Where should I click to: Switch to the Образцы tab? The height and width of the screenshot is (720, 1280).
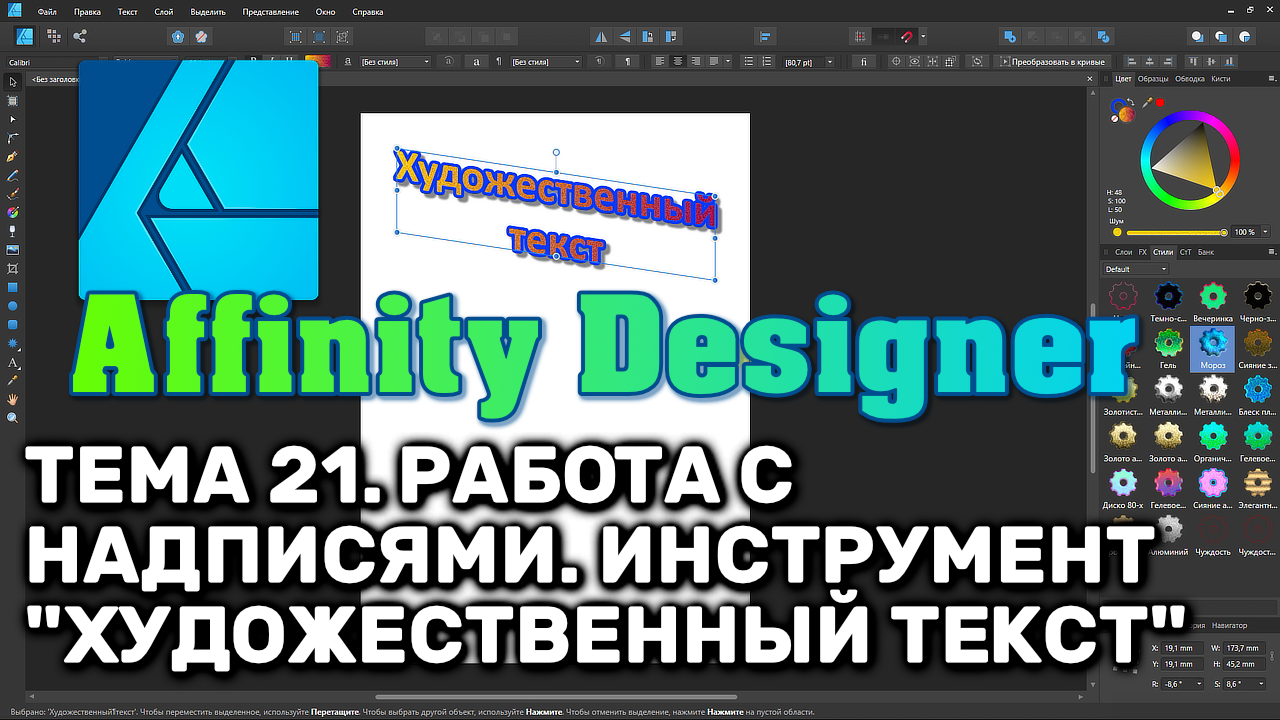point(1153,78)
